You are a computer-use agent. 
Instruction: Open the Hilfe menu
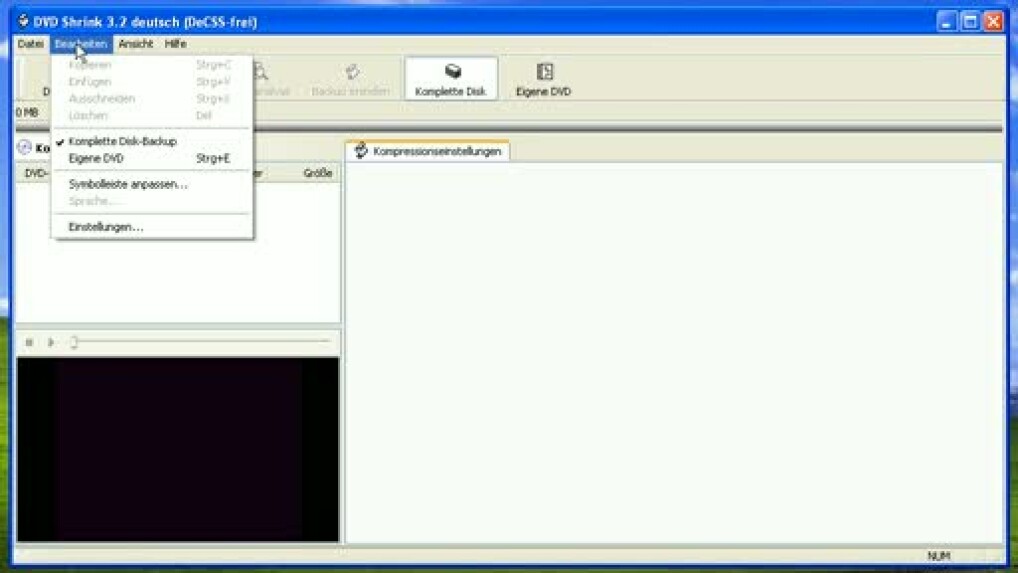(x=176, y=44)
